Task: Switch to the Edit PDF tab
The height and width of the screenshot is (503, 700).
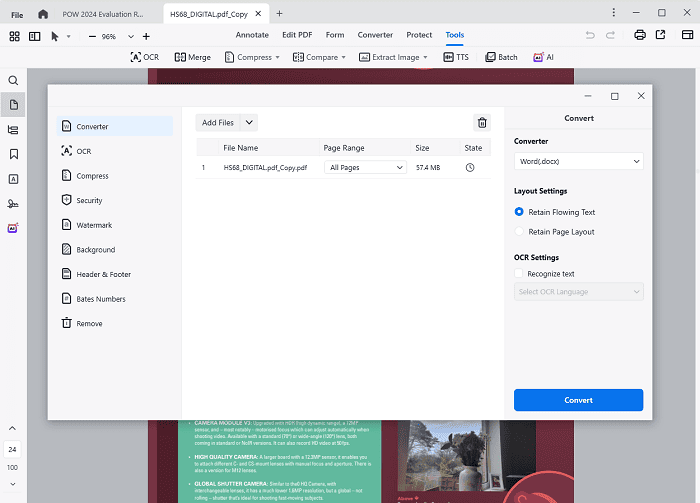Action: pyautogui.click(x=298, y=35)
